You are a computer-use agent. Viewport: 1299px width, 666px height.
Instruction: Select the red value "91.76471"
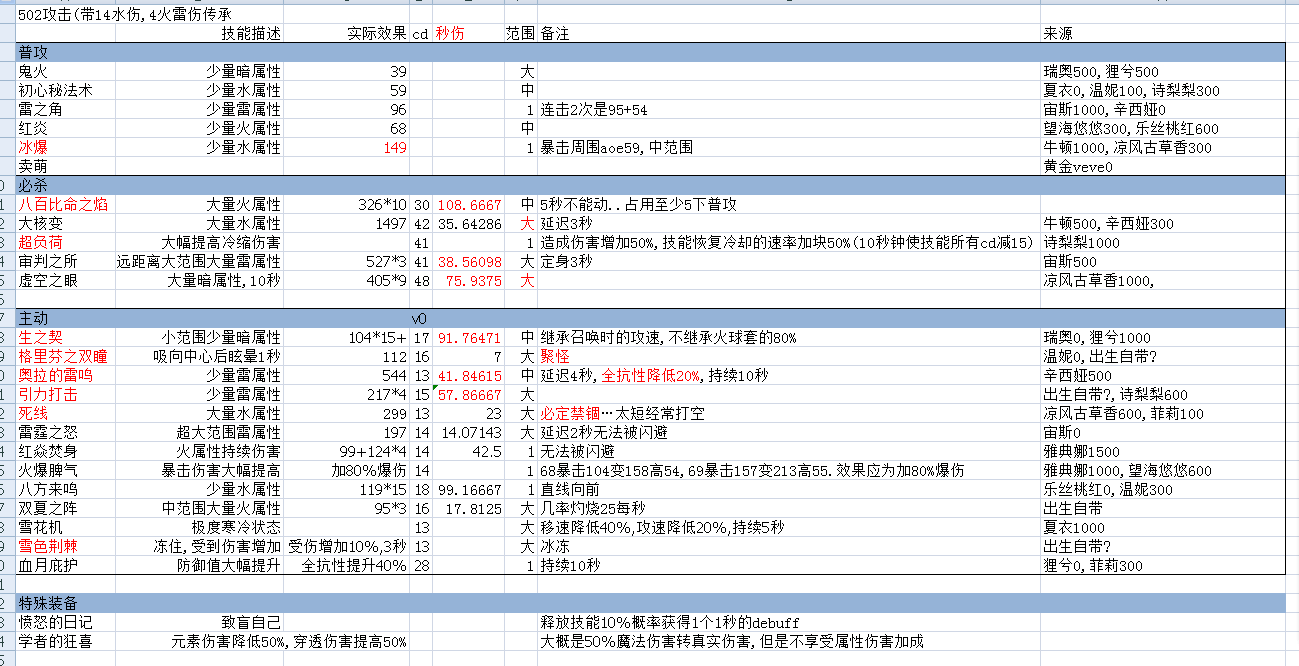(x=468, y=337)
